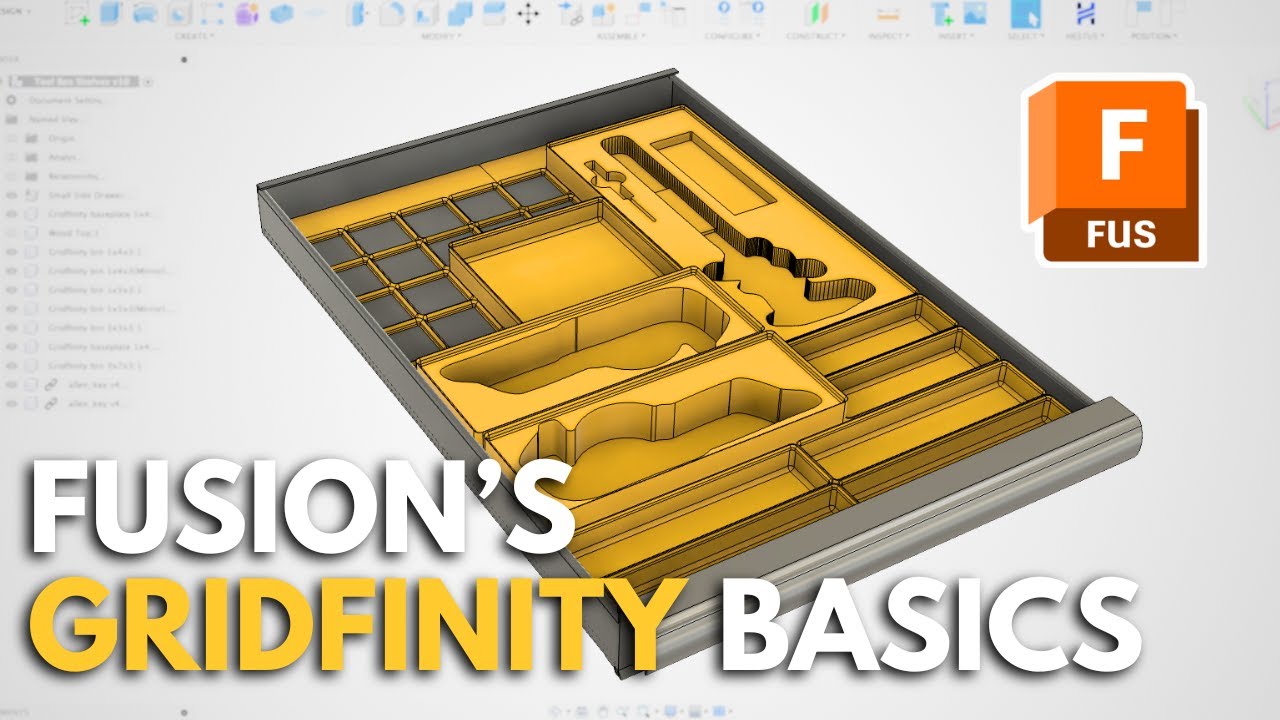Hide the Gridfinity bin 1x3x3:1 component

[x=11, y=290]
